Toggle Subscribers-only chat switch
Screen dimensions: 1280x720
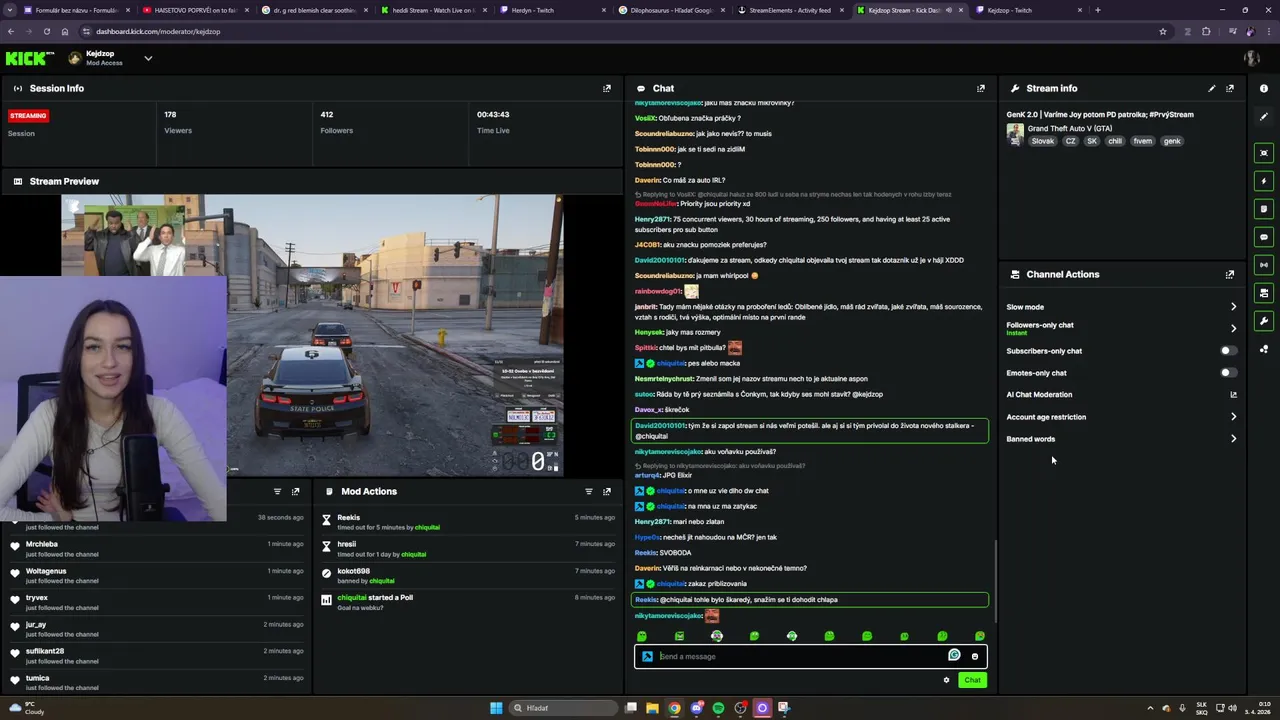[1228, 351]
